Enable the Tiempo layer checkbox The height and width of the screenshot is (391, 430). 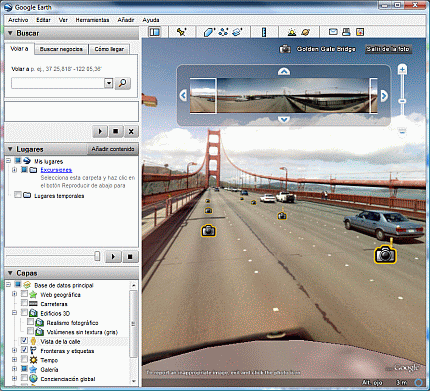(x=24, y=359)
